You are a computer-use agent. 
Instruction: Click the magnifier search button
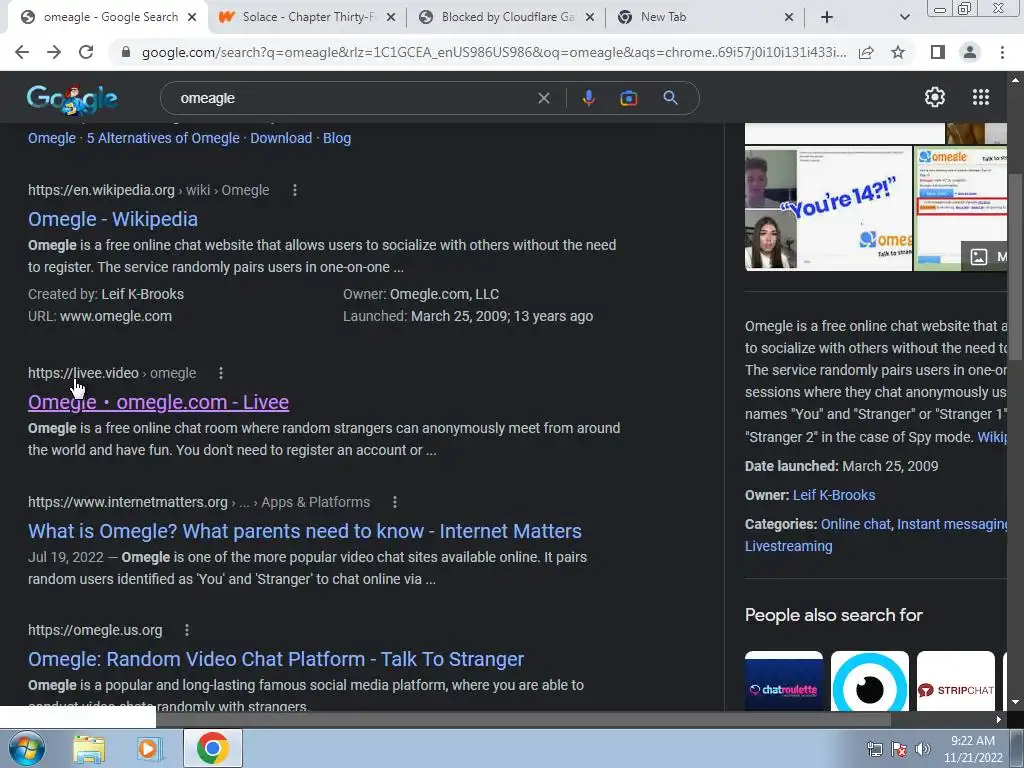(x=670, y=98)
